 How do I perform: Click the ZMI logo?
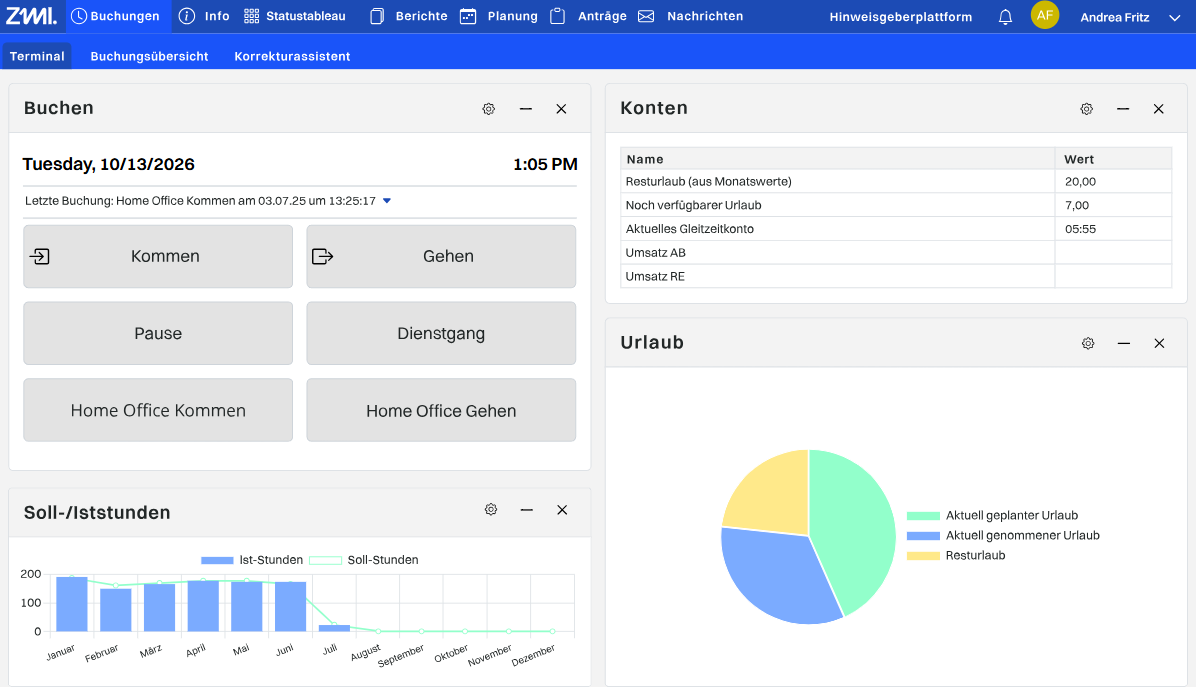point(31,15)
